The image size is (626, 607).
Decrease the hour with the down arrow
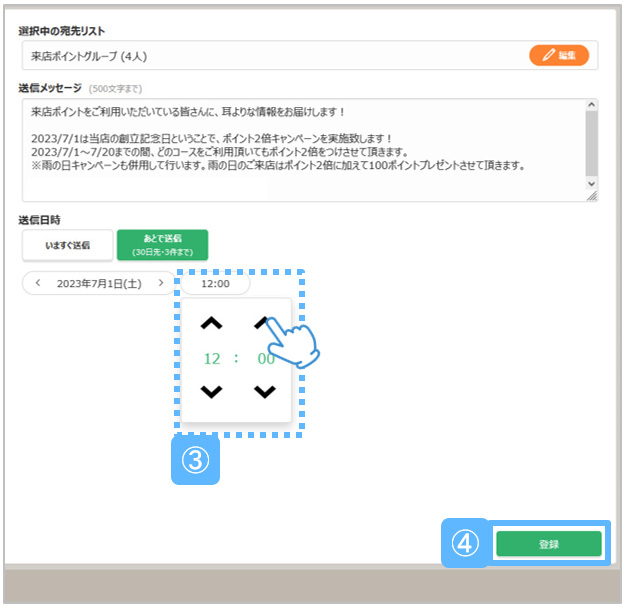[x=211, y=391]
